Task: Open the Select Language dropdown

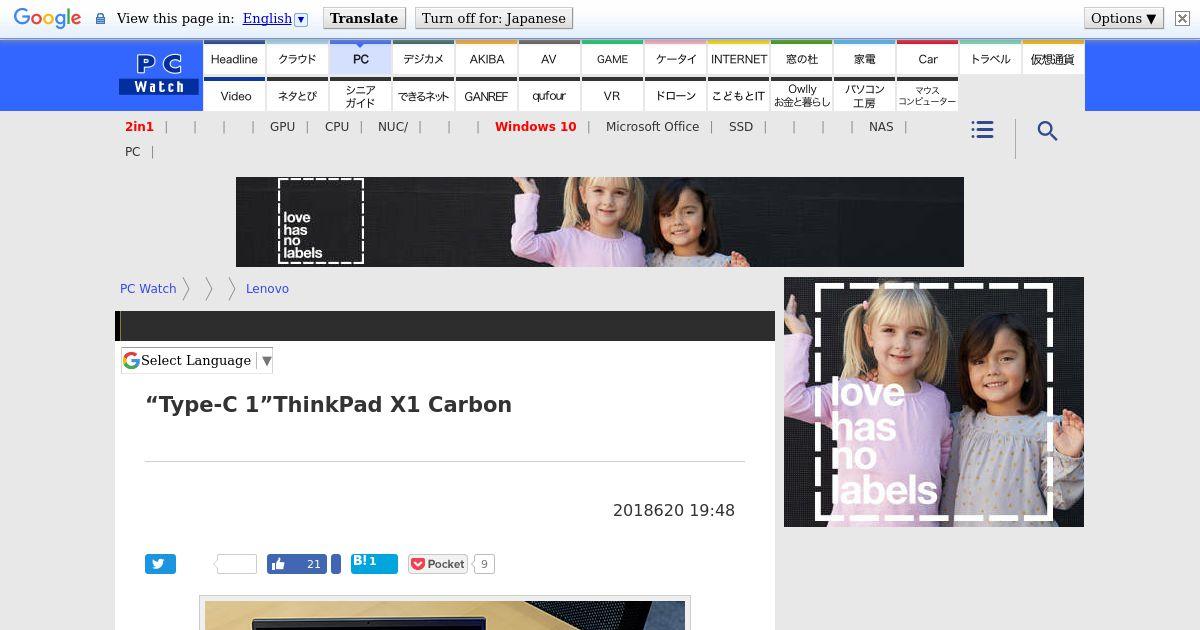Action: (197, 360)
